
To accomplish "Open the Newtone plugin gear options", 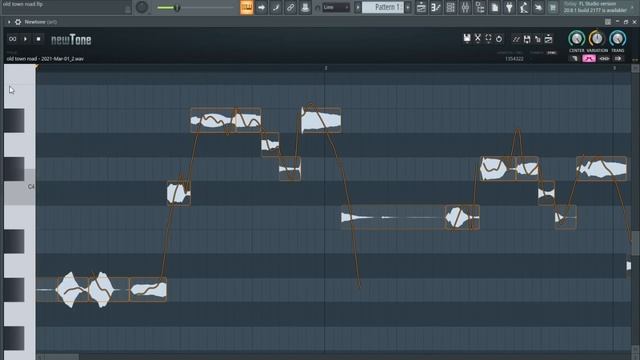I will 18,22.
